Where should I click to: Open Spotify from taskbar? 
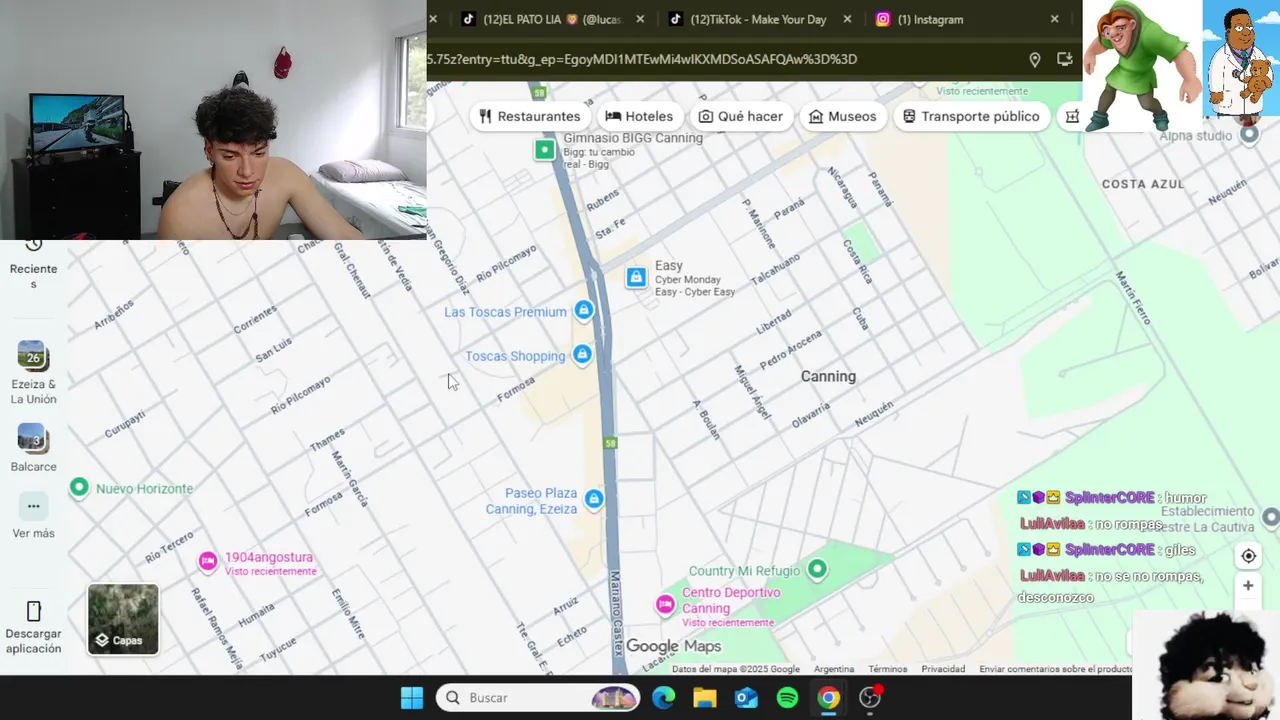click(787, 698)
